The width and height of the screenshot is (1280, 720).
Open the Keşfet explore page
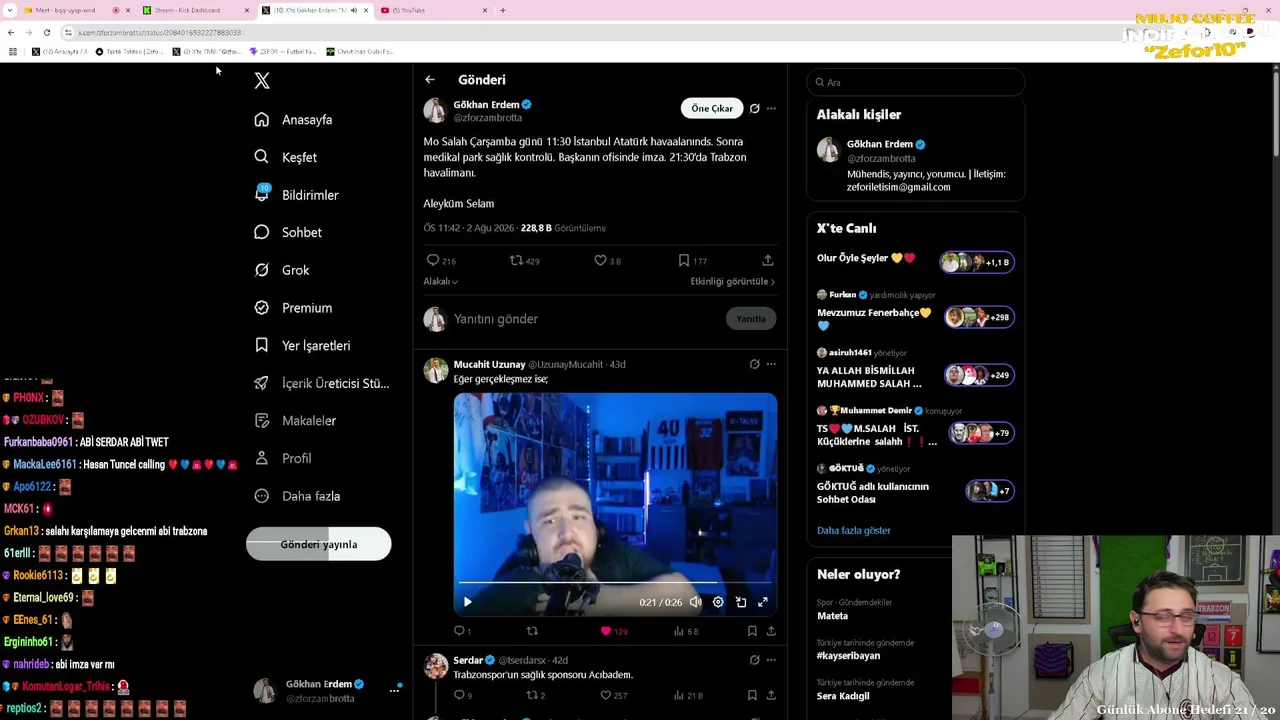[286, 157]
